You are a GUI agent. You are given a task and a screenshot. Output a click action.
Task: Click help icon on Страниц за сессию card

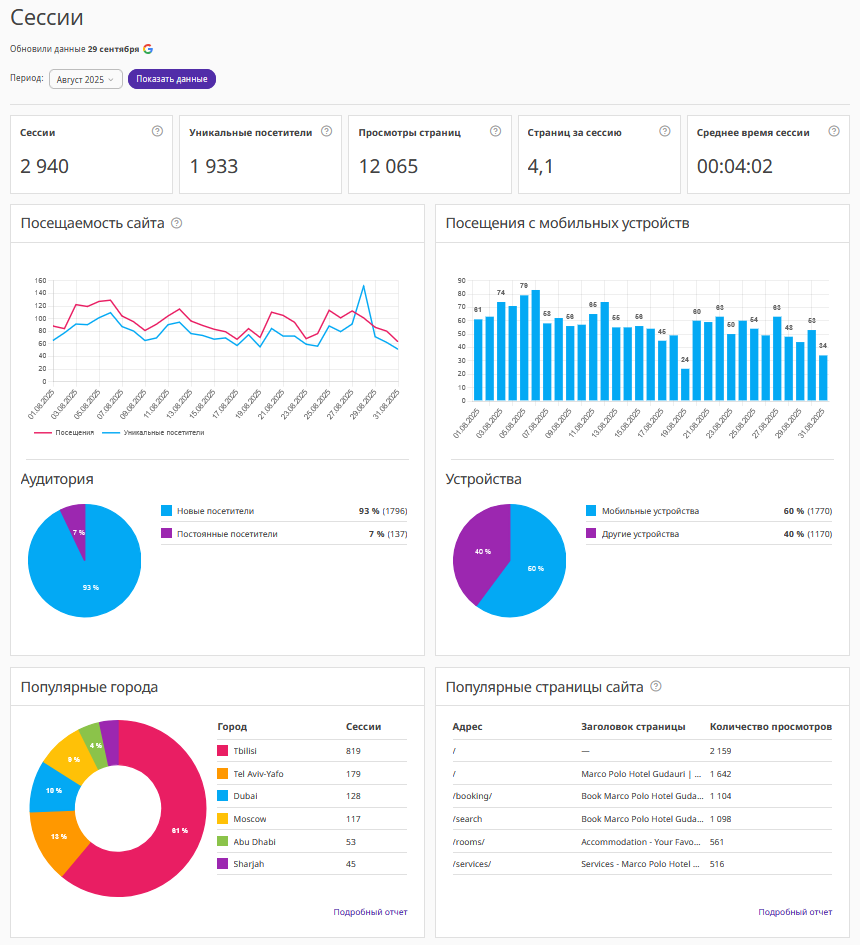click(665, 131)
